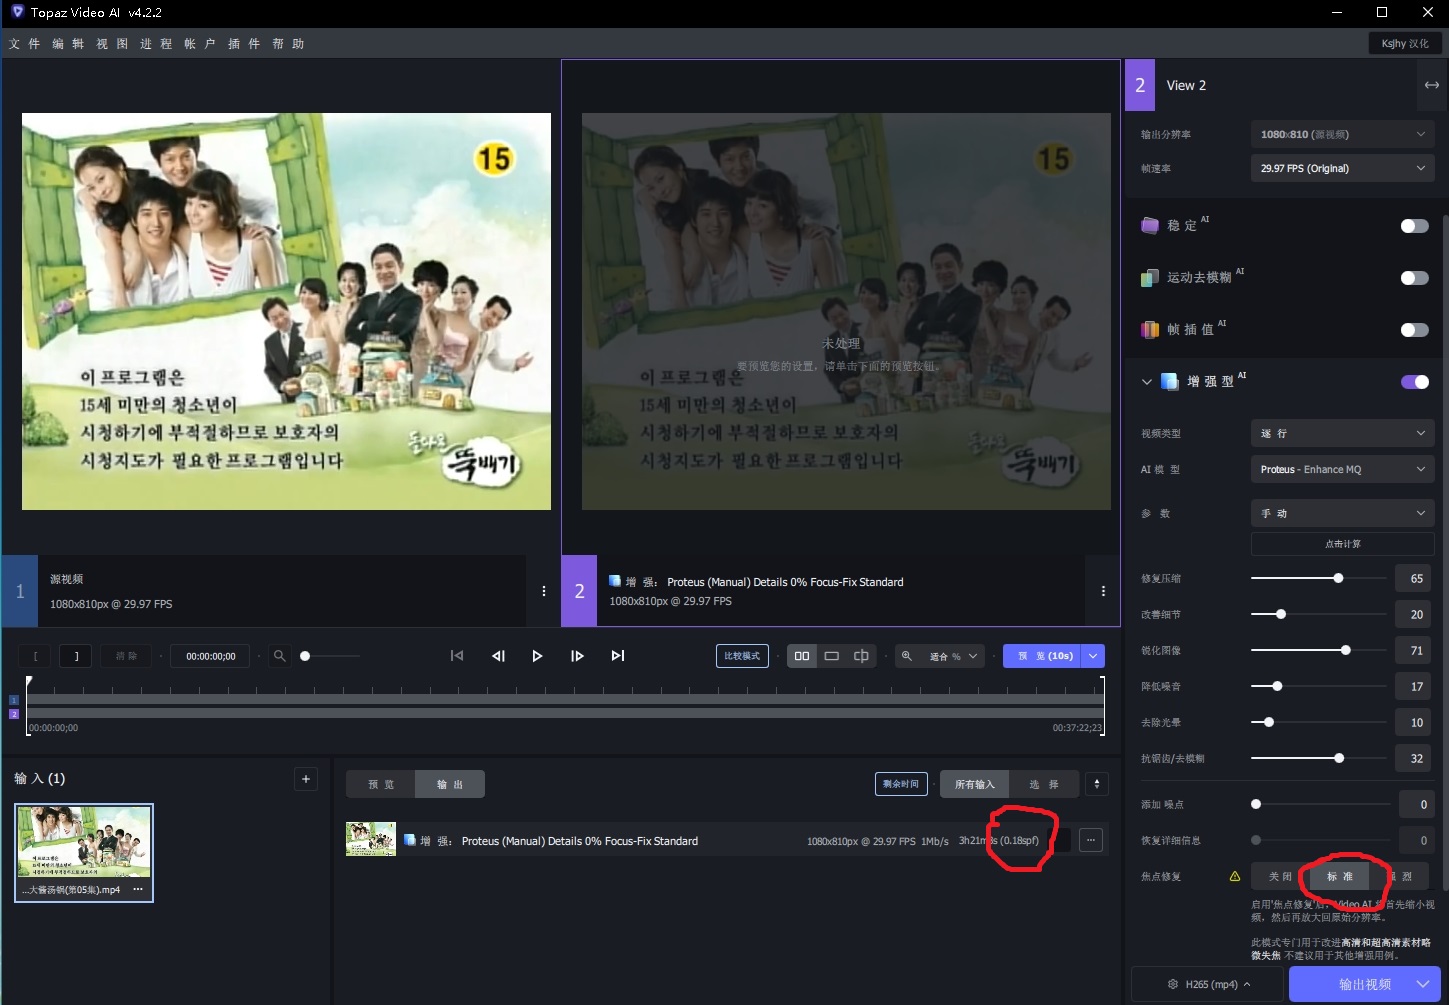Open the 参数 parameter mode dropdown

click(x=1342, y=513)
